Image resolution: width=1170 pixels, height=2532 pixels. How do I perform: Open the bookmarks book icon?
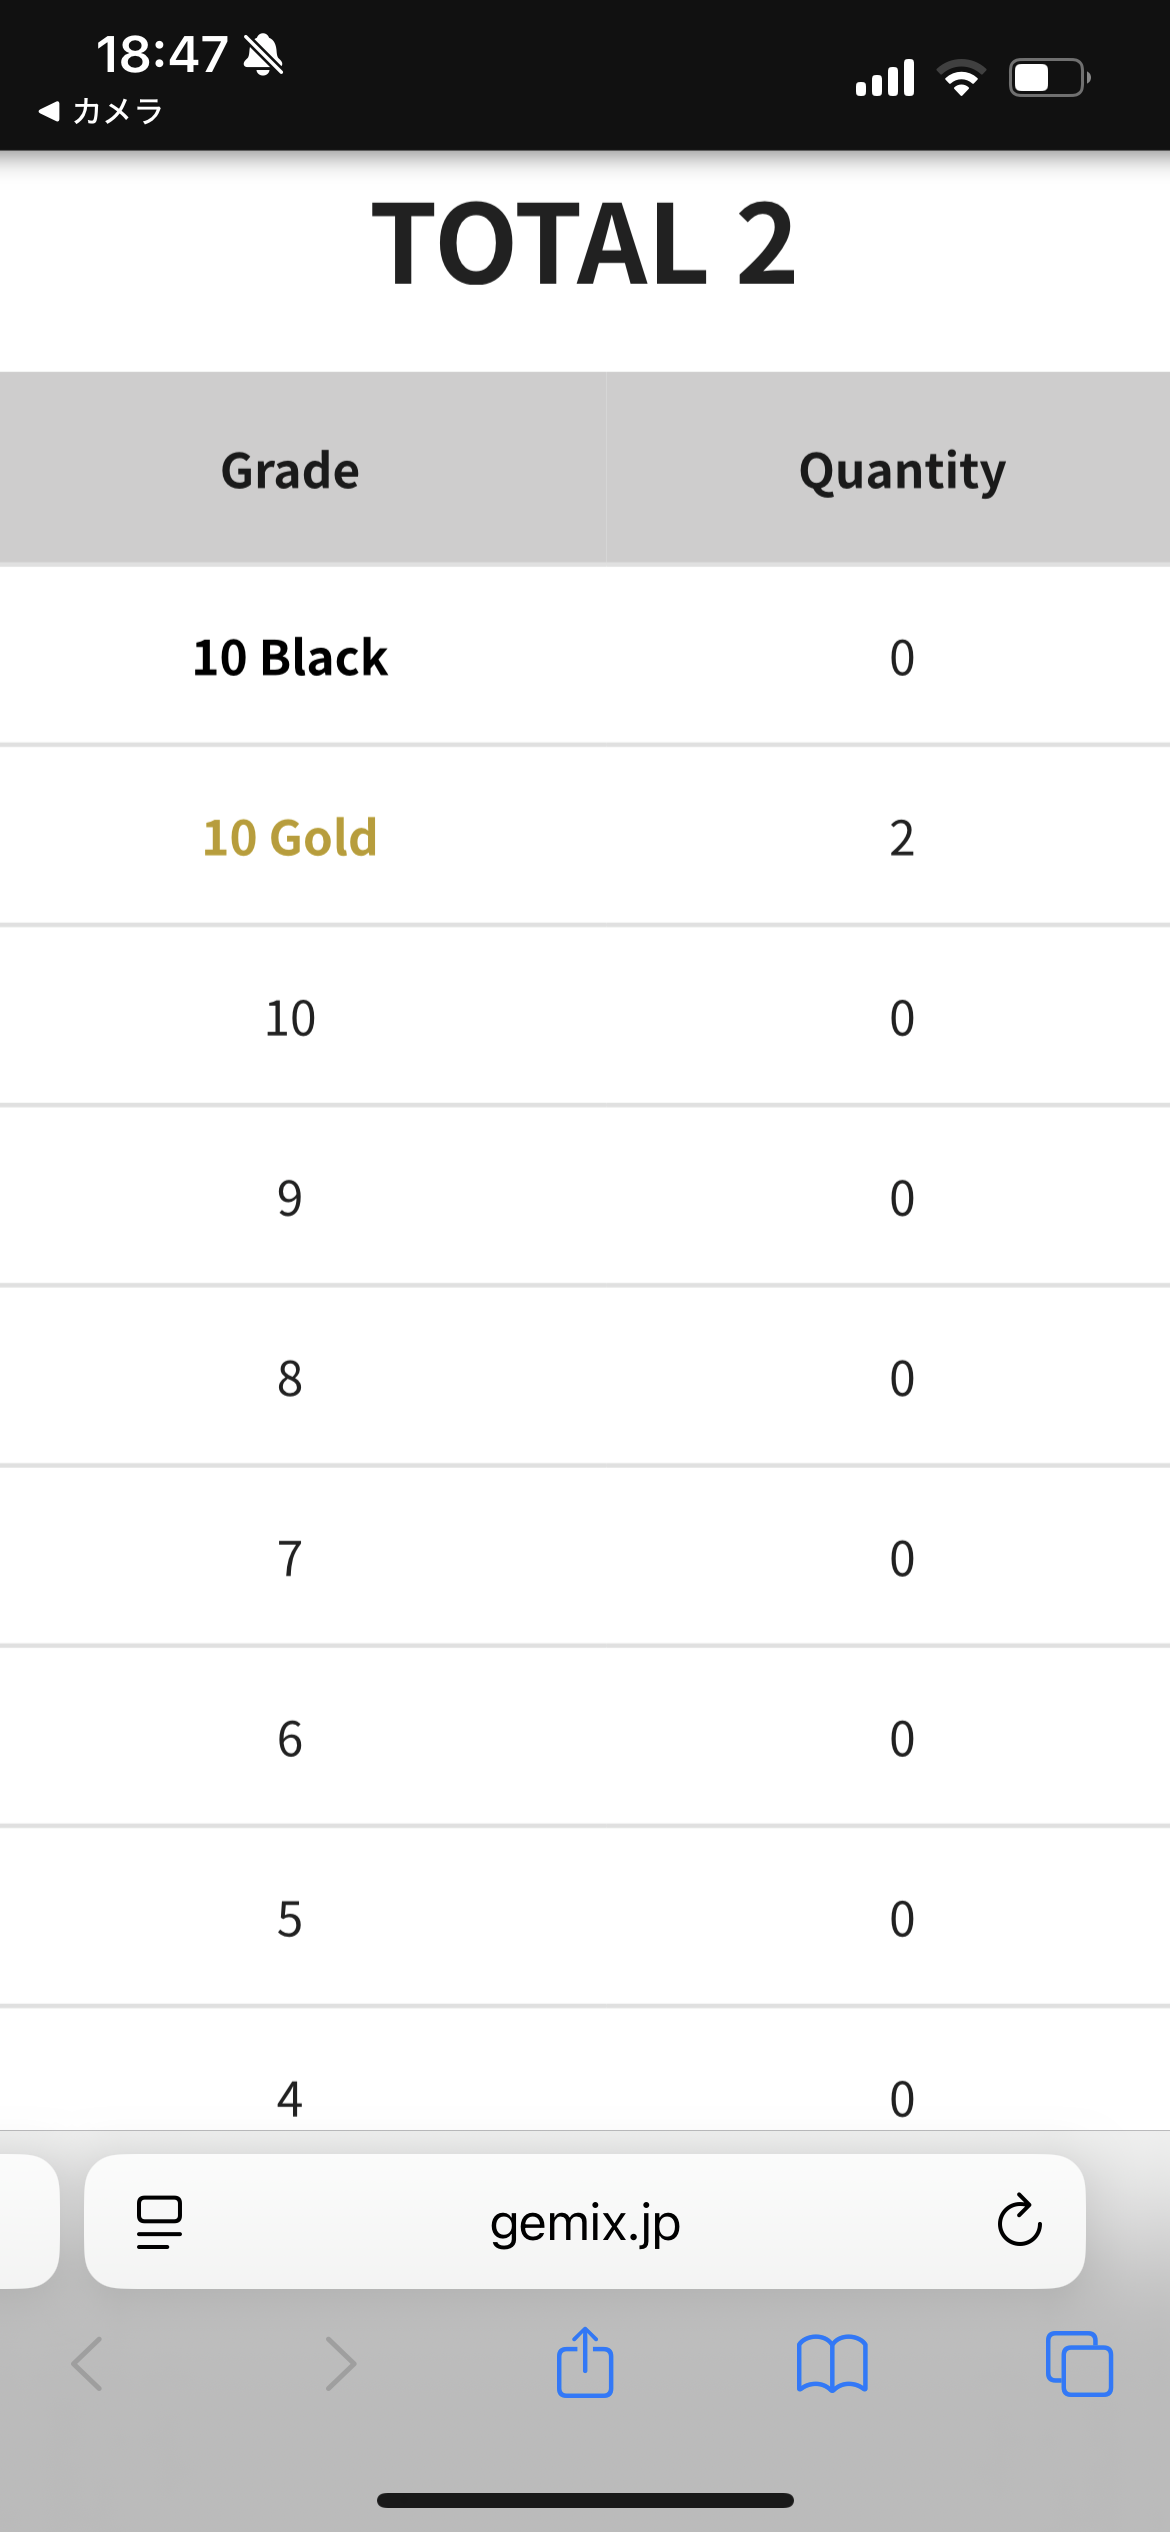tap(832, 2364)
